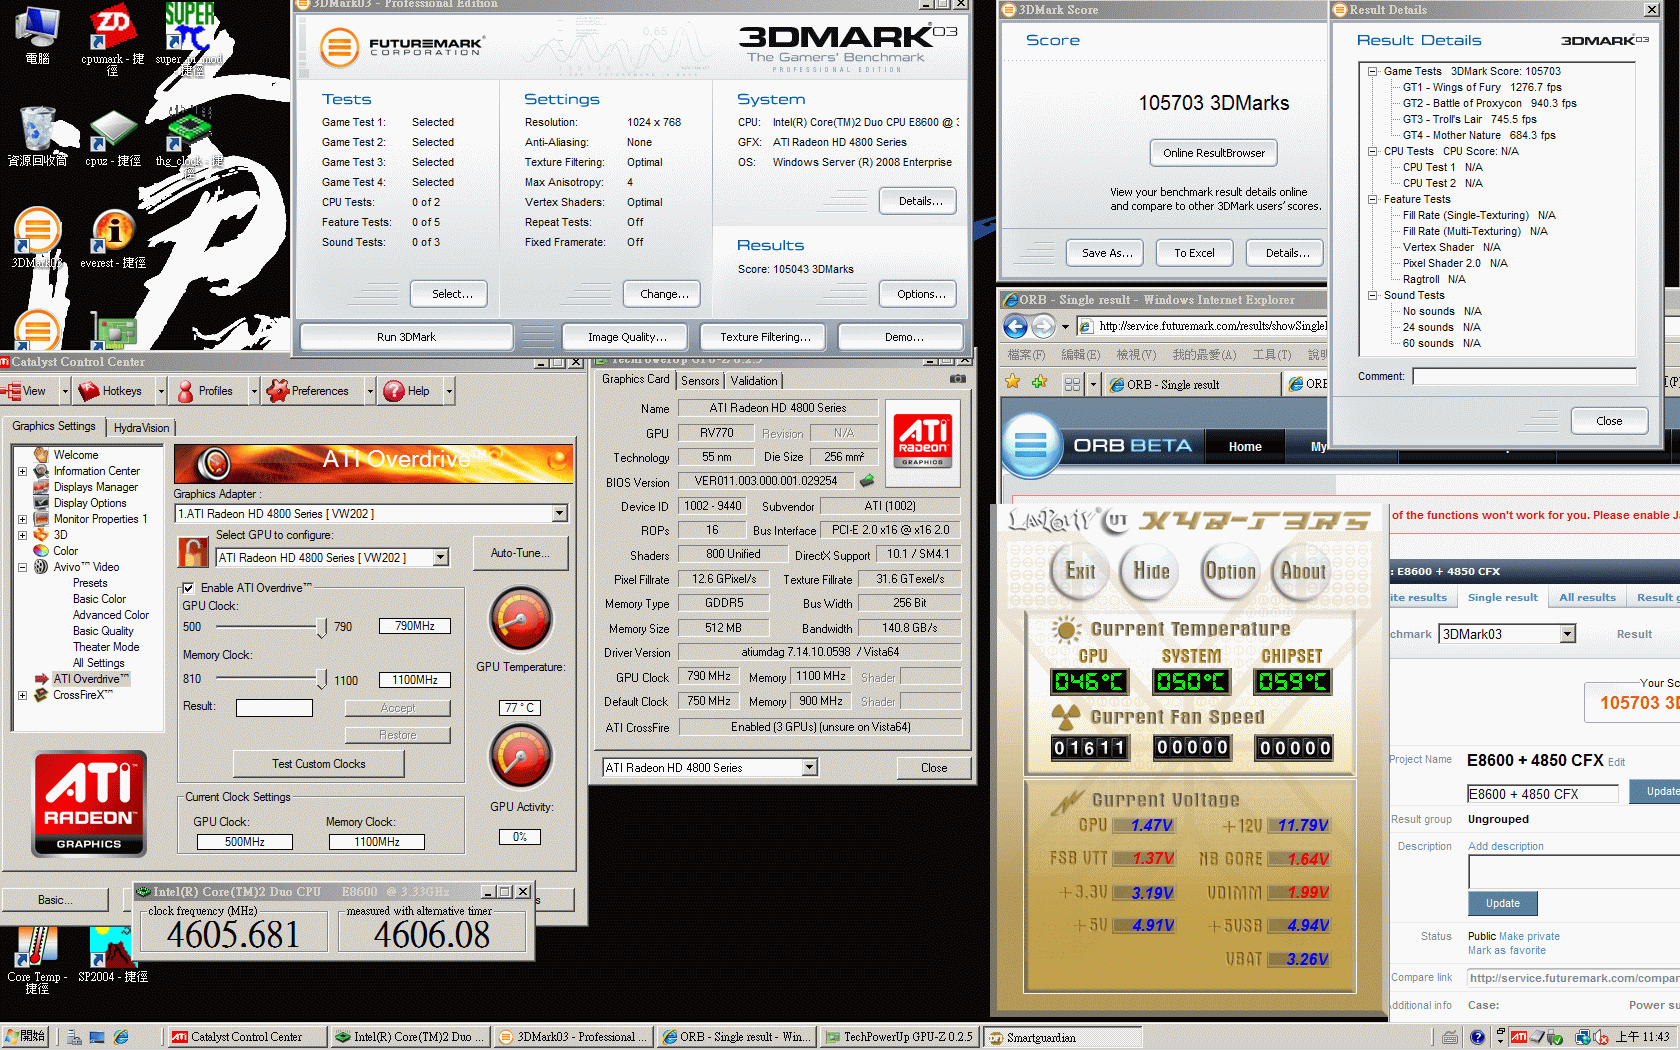Click the Comment field in Result Details
Screen dimensions: 1680x1050
coord(1524,376)
